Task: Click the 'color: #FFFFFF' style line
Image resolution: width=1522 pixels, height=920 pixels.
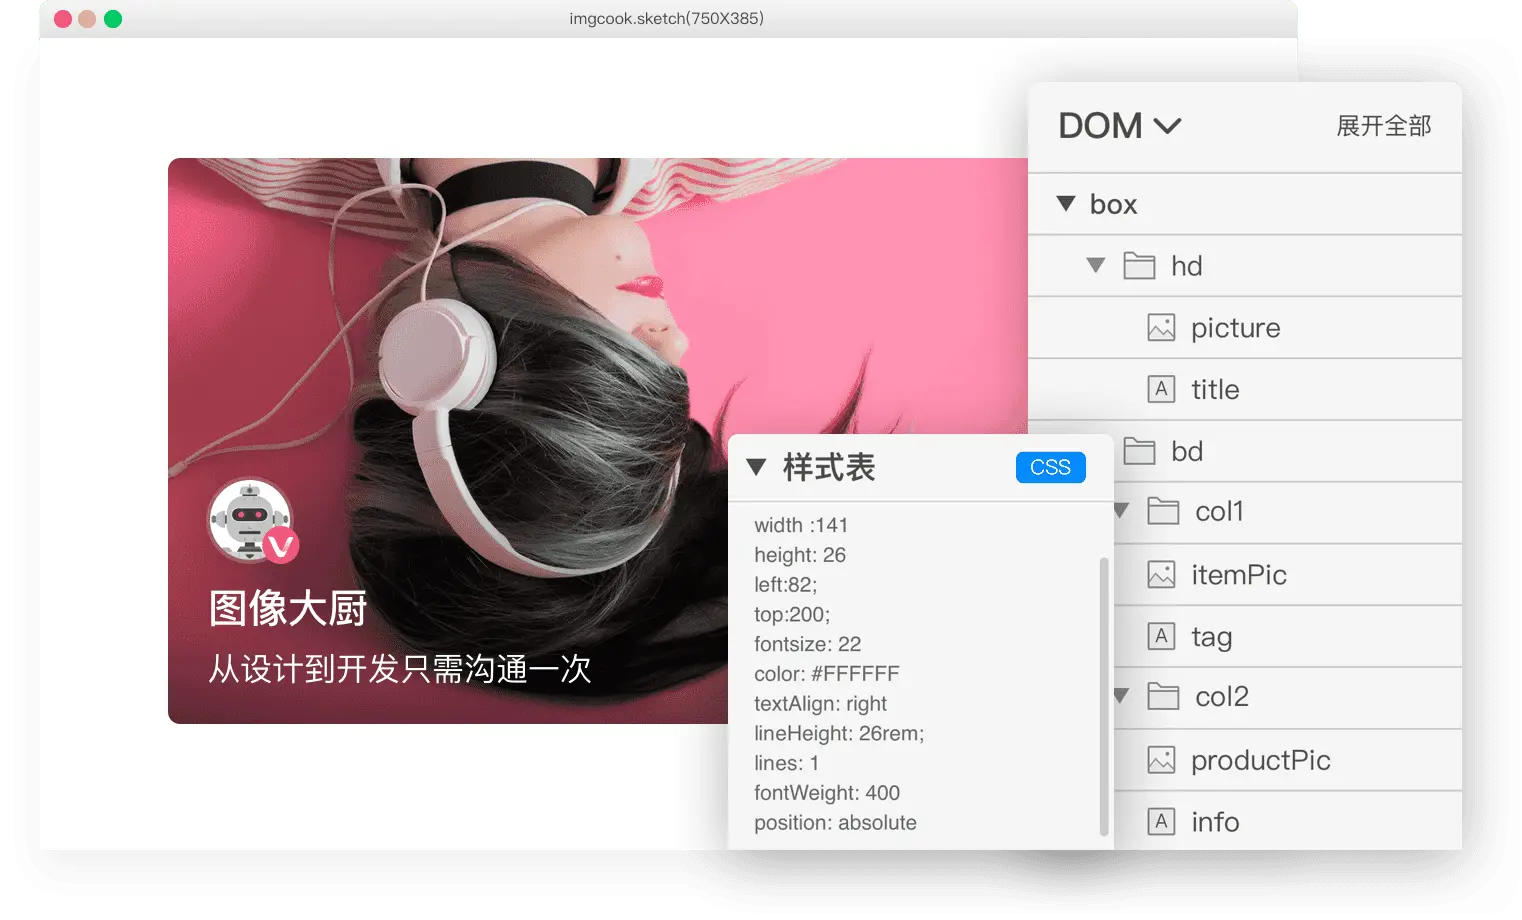Action: click(x=827, y=674)
